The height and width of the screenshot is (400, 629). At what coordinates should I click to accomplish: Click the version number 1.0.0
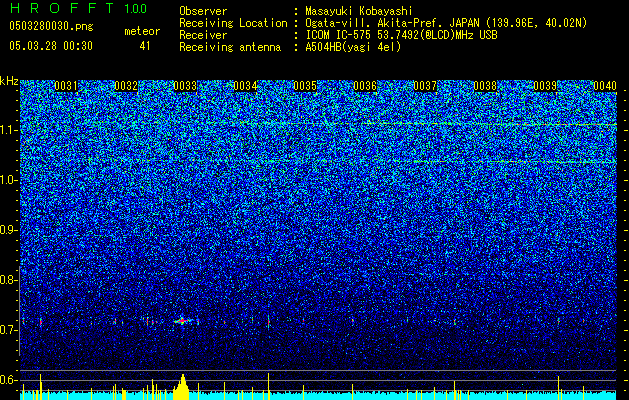tap(135, 9)
